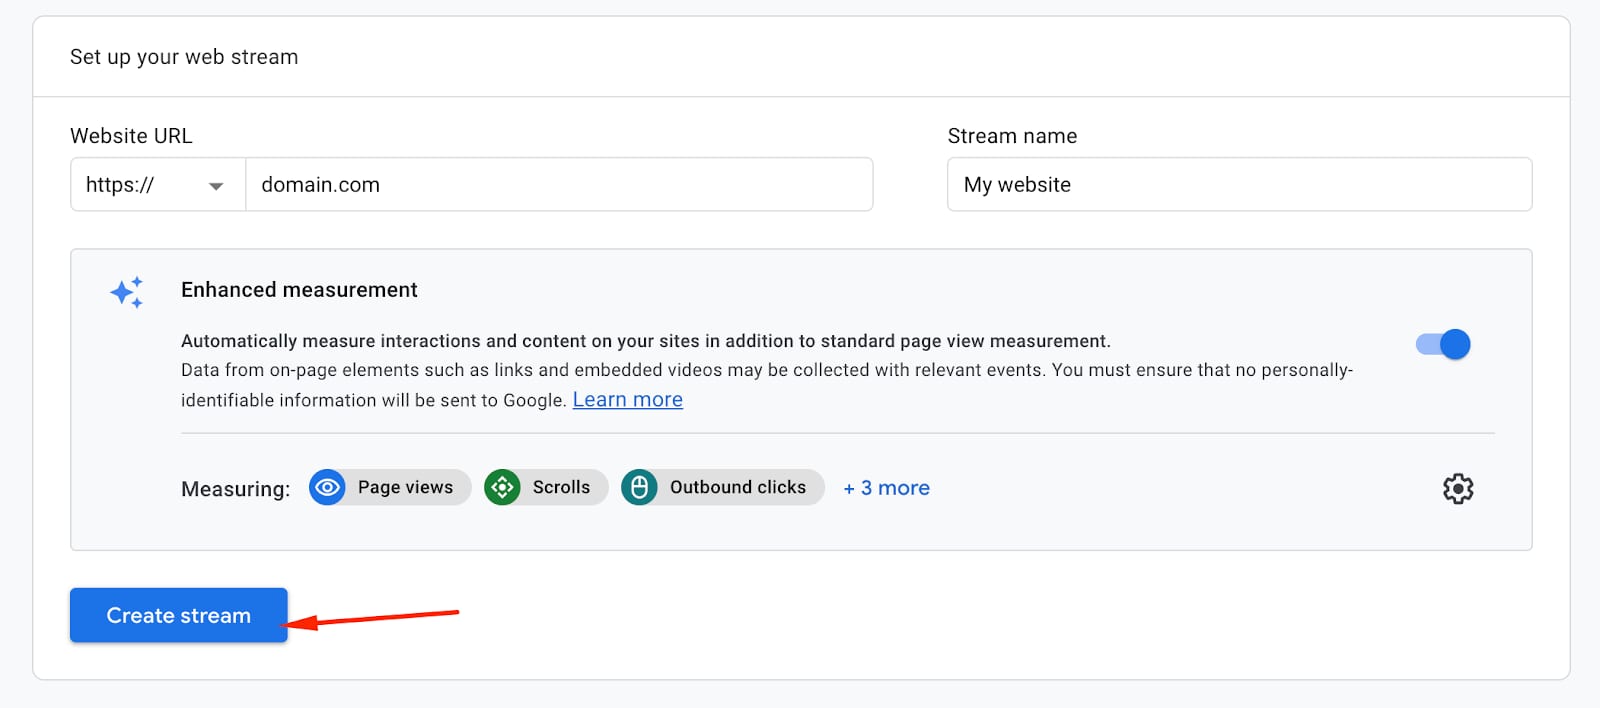Select the Outbound clicks chip label
Screen dimensions: 1600x708
pyautogui.click(x=737, y=487)
